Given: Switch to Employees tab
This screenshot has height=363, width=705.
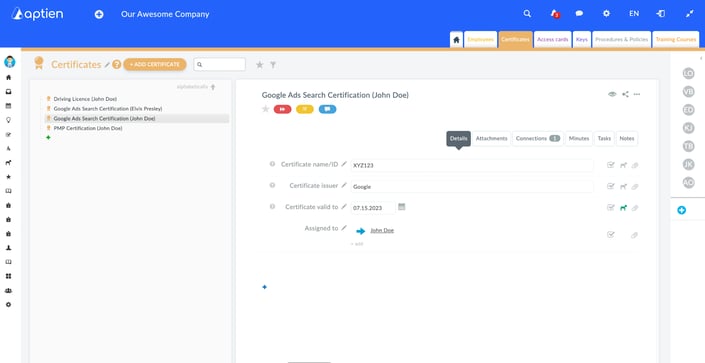Looking at the screenshot, I should point(481,40).
